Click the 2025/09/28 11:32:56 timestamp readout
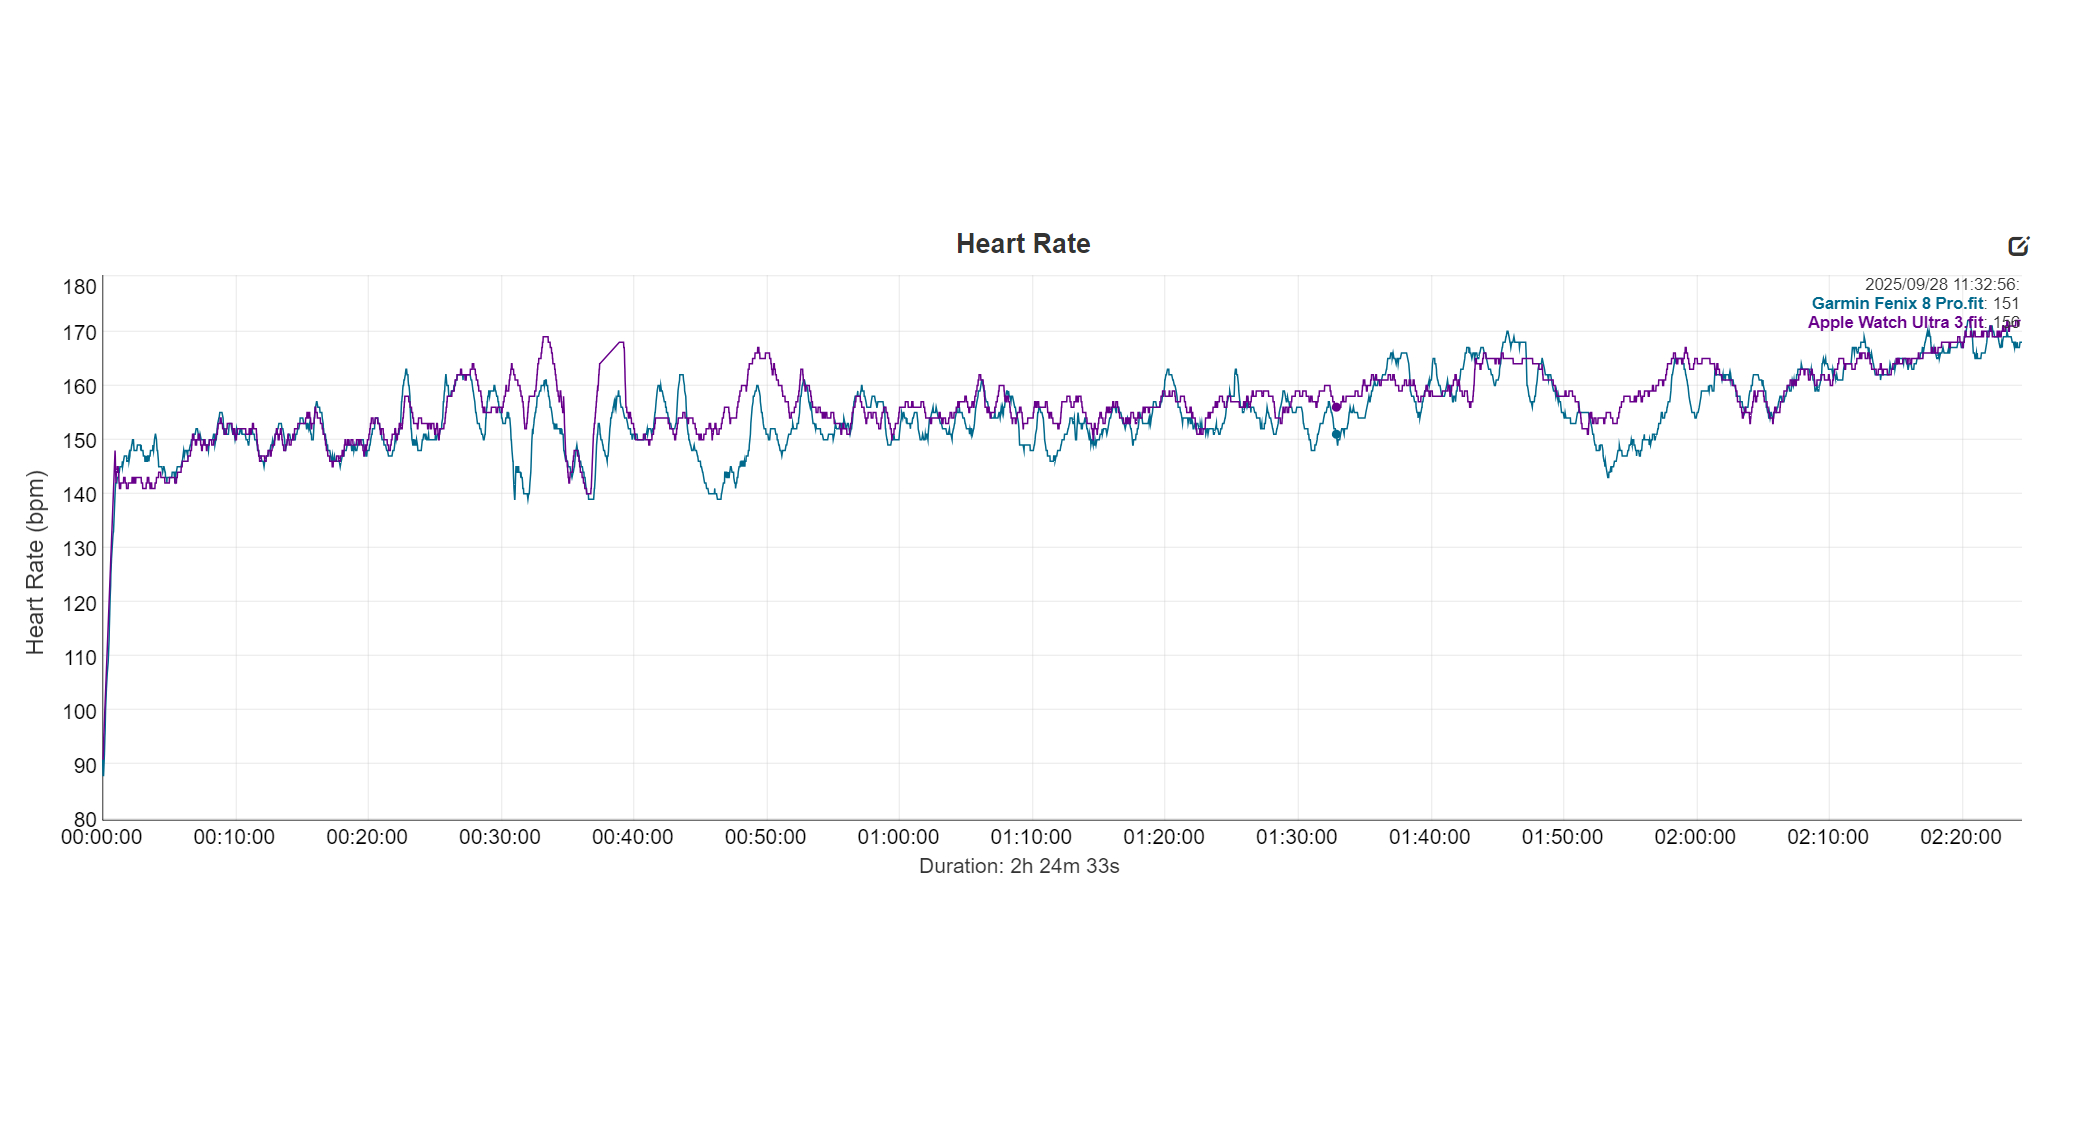2074x1133 pixels. (1941, 284)
